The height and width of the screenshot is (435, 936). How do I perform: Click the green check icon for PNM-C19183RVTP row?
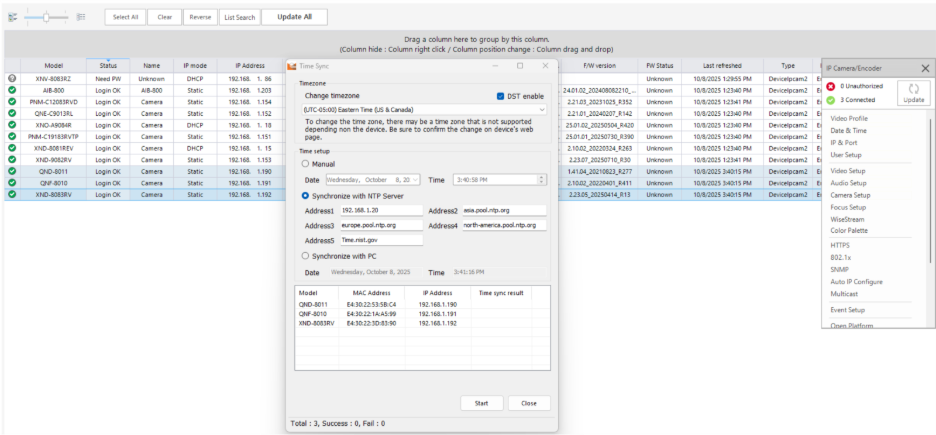(12, 137)
